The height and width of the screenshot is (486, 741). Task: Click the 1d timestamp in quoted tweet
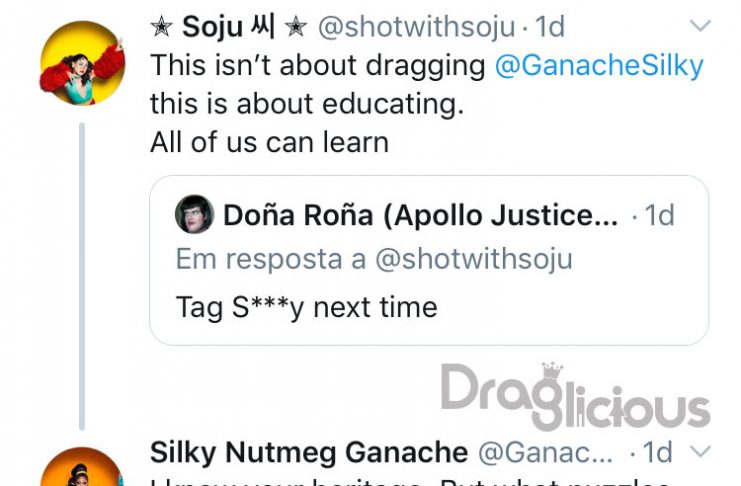(659, 216)
